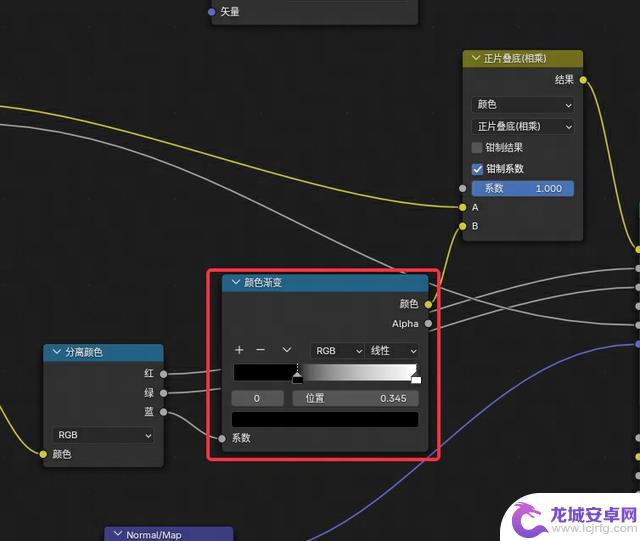Viewport: 640px width, 541px height.
Task: Click the 矢量 socket at top node
Action: [211, 12]
